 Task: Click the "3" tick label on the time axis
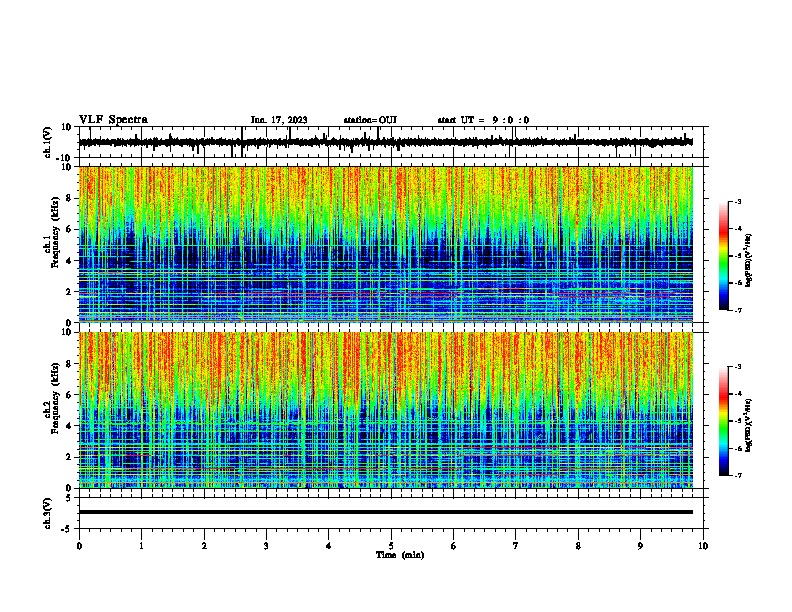266,546
